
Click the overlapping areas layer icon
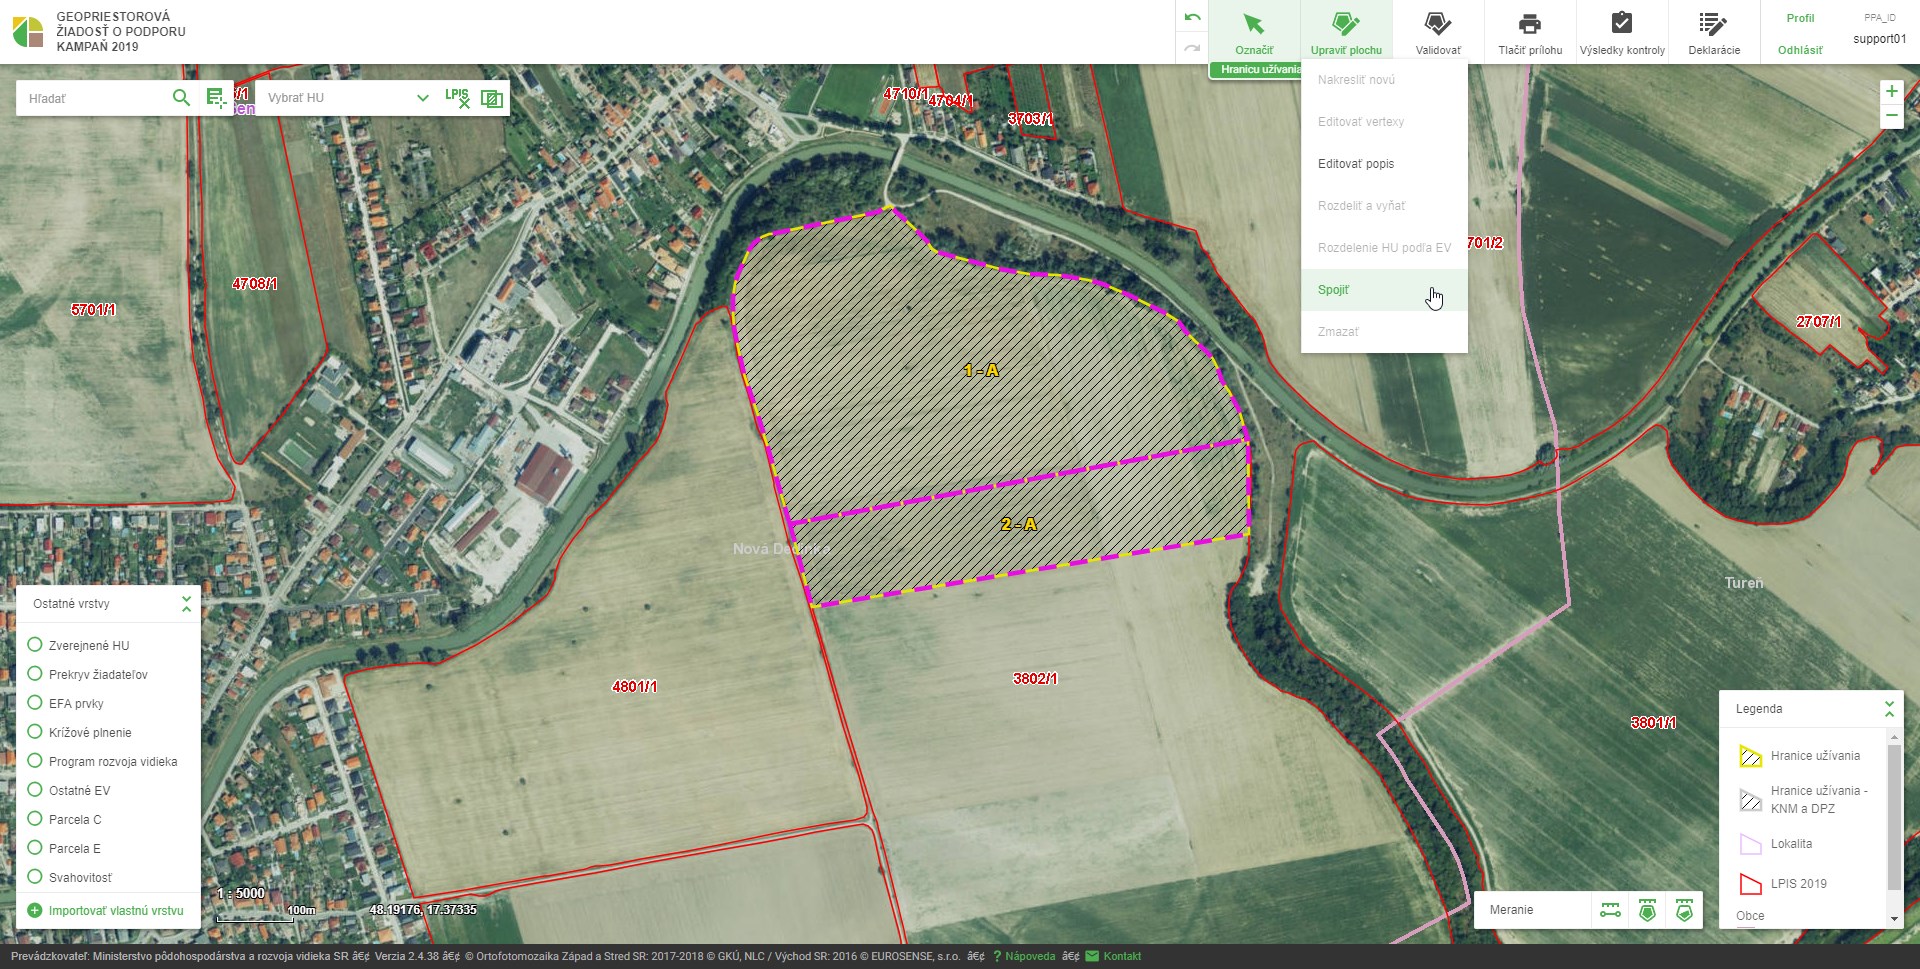pos(492,98)
